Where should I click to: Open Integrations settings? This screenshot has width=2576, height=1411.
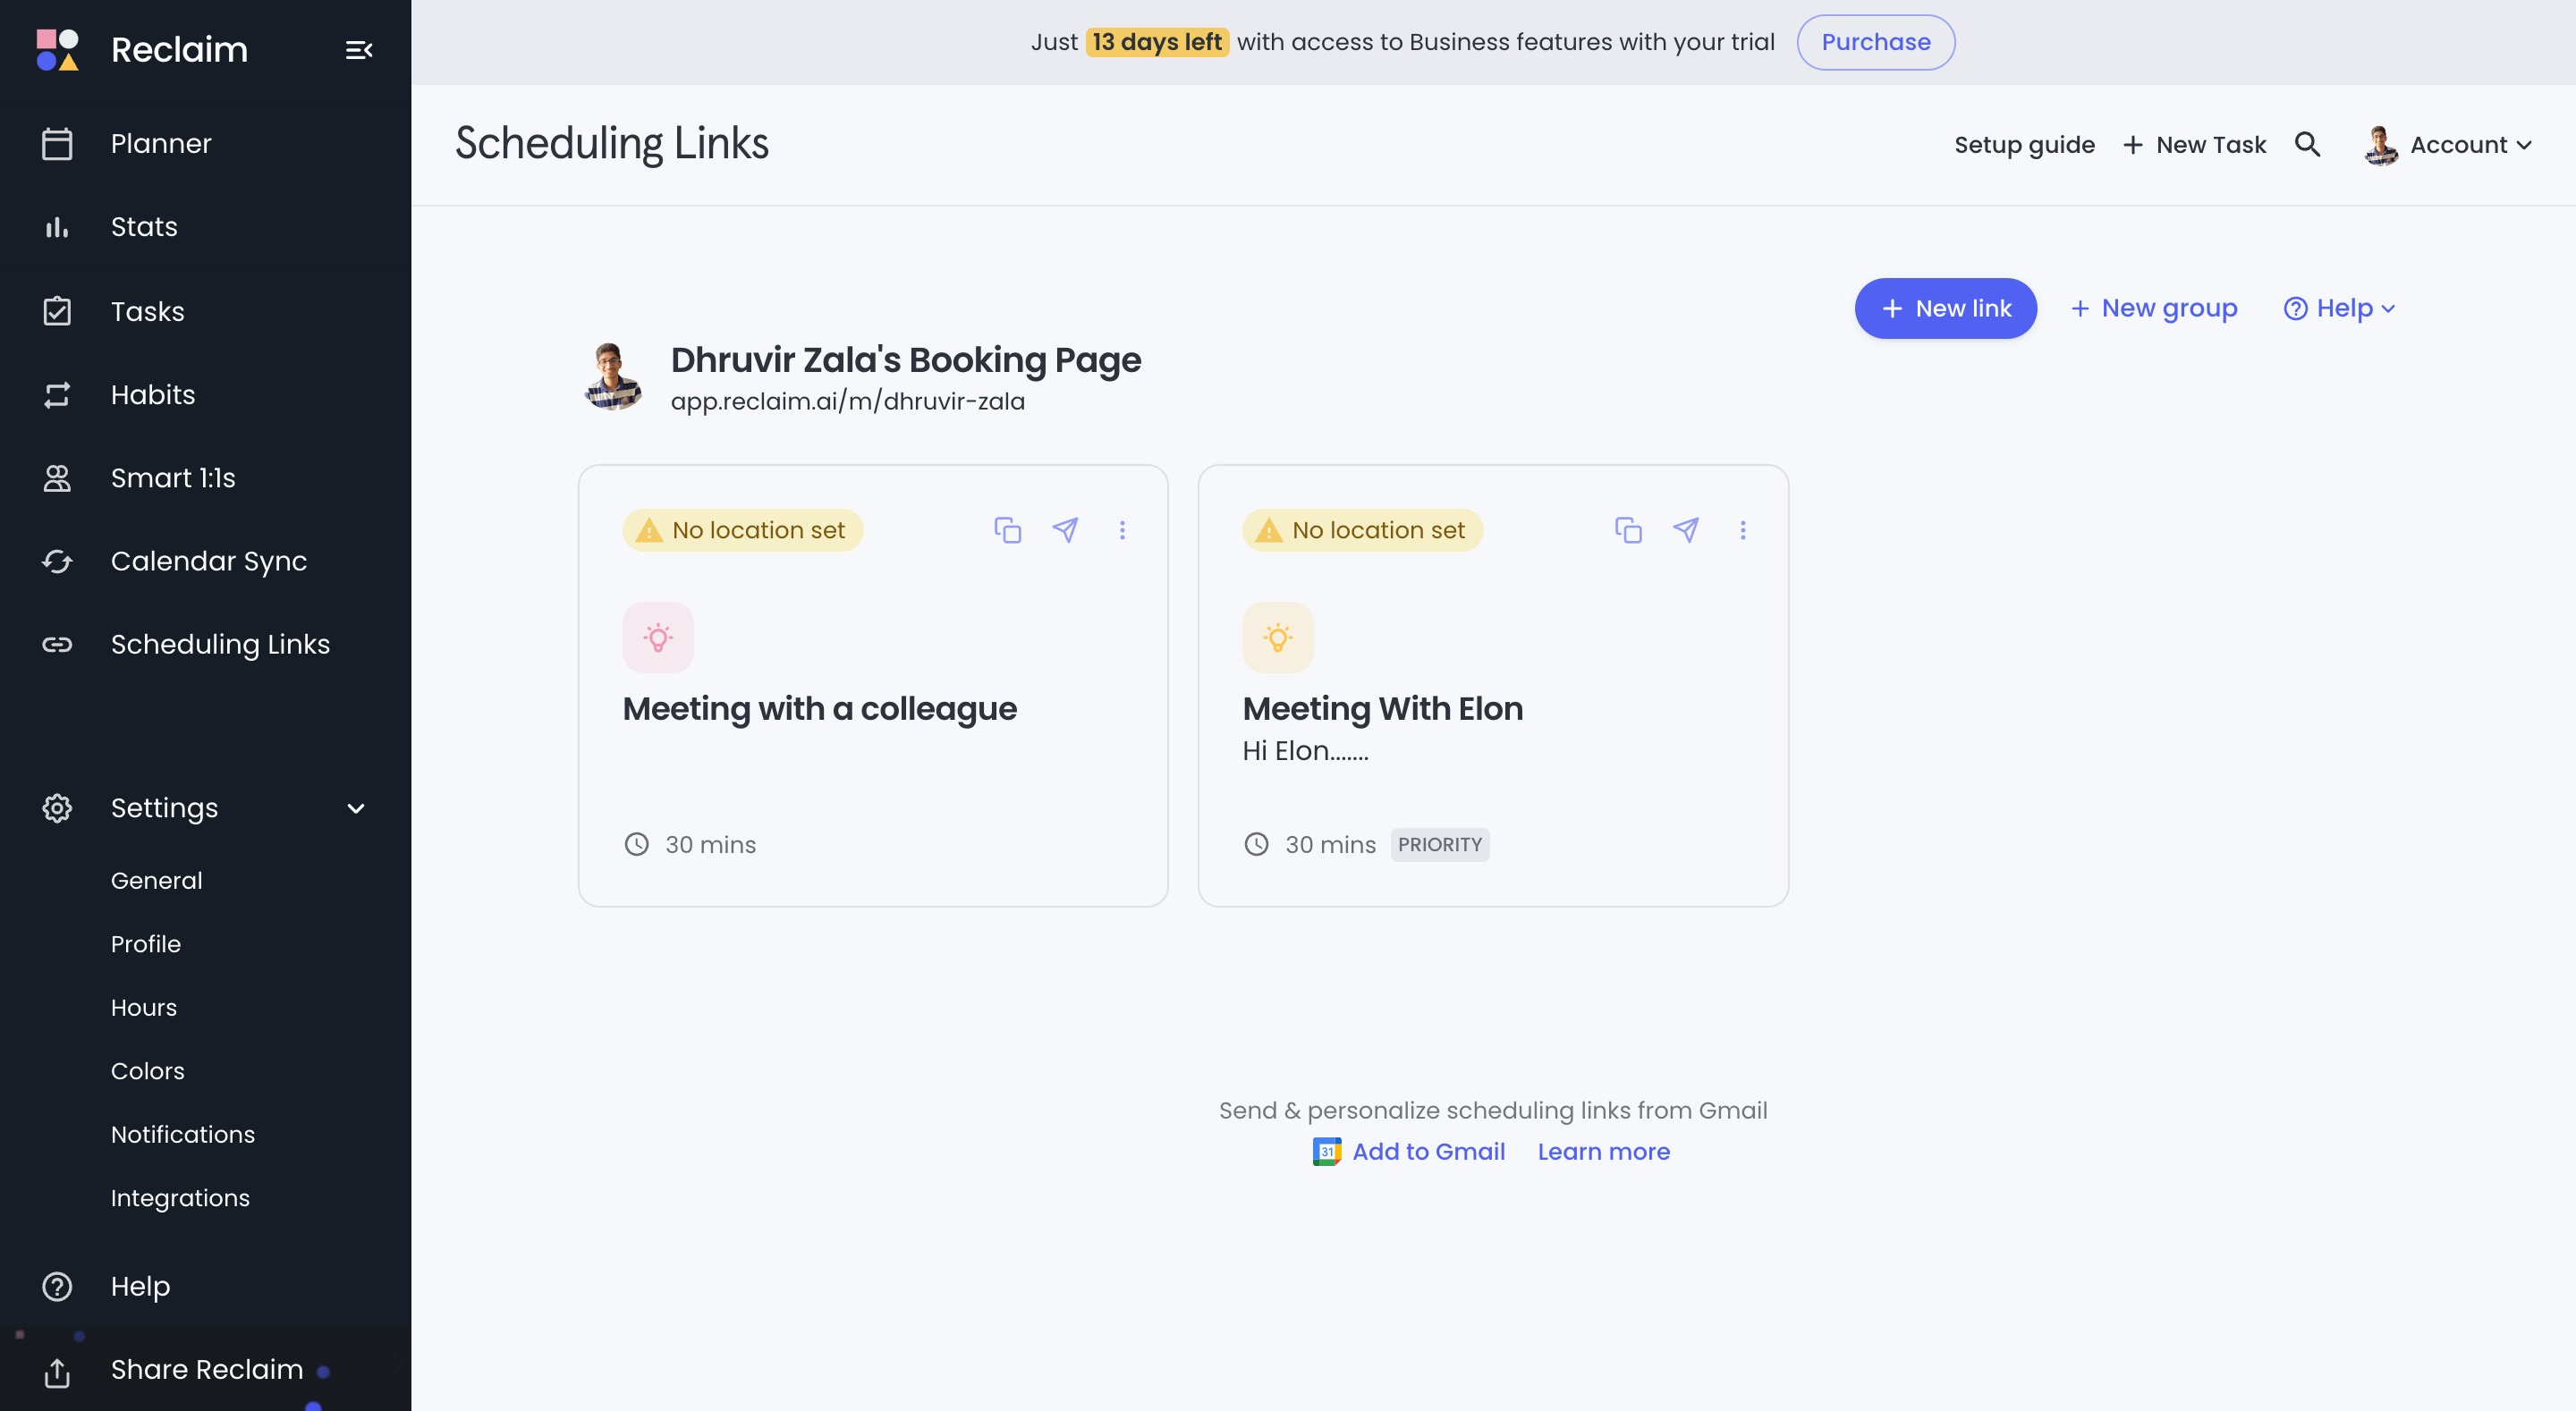180,1198
